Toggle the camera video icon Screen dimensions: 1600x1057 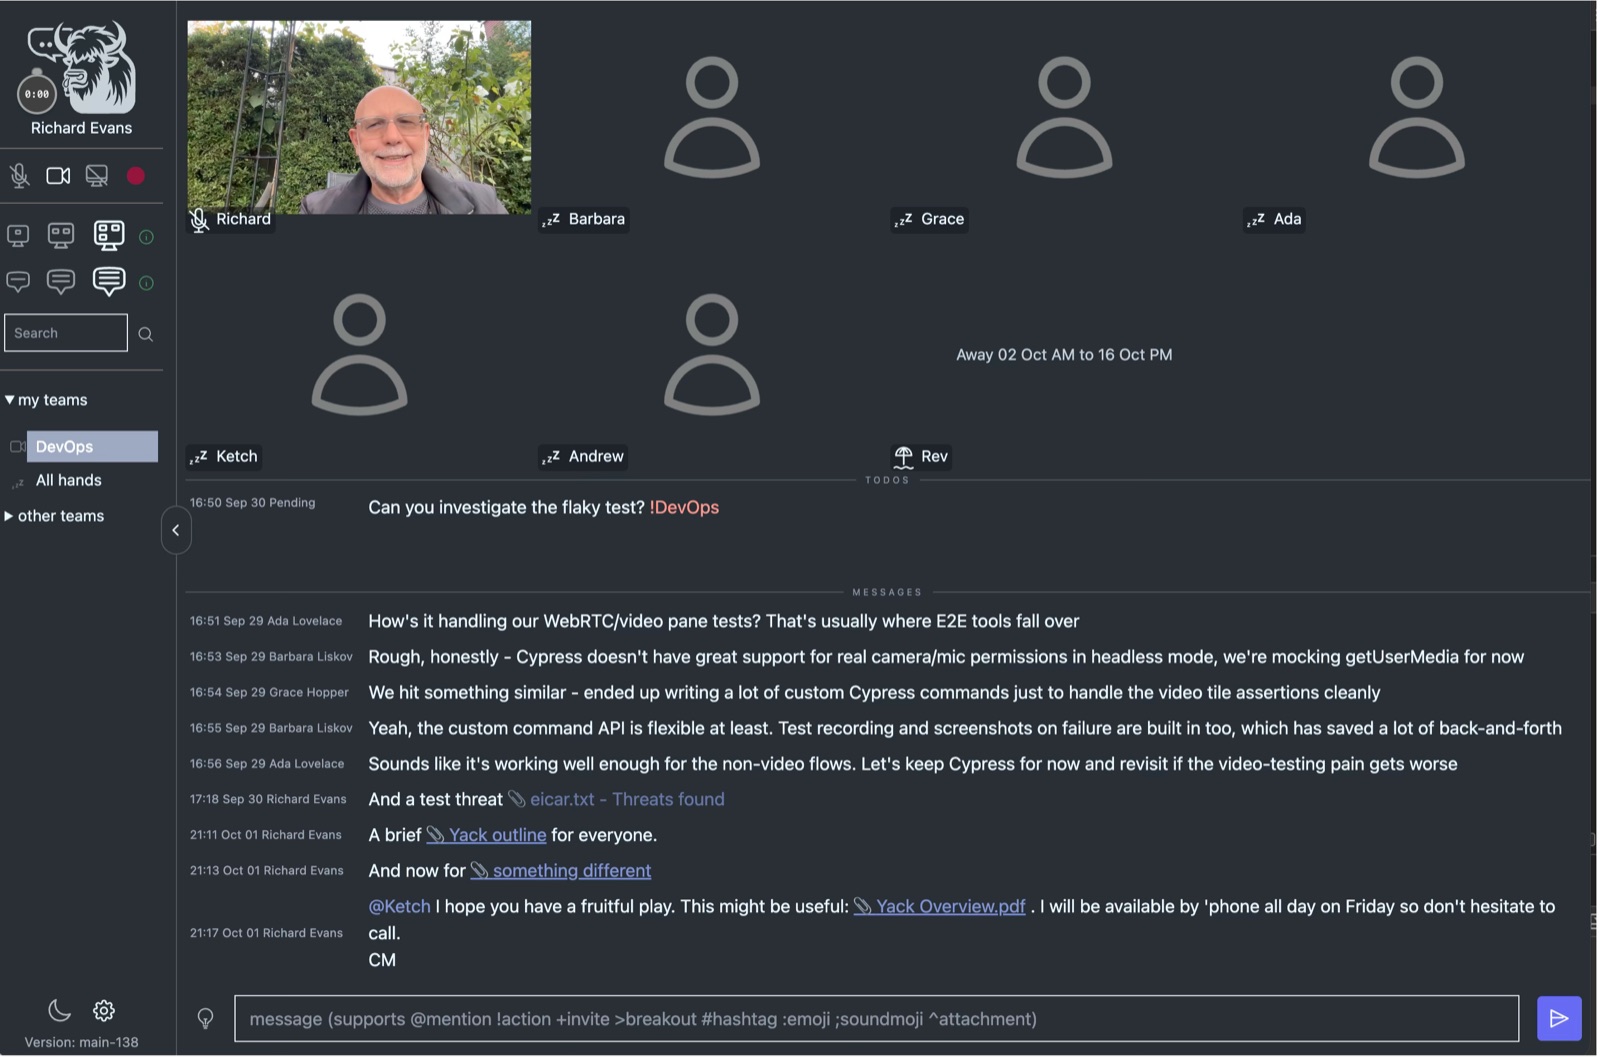click(58, 176)
